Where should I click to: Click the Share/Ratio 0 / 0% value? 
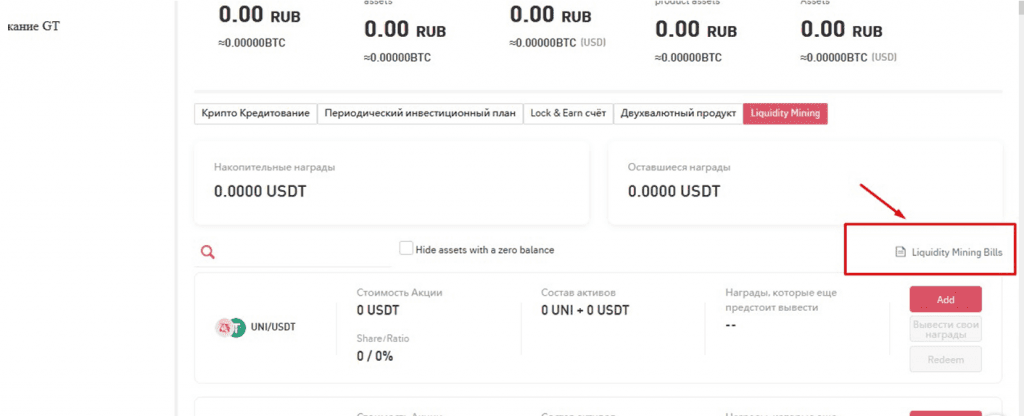(375, 357)
